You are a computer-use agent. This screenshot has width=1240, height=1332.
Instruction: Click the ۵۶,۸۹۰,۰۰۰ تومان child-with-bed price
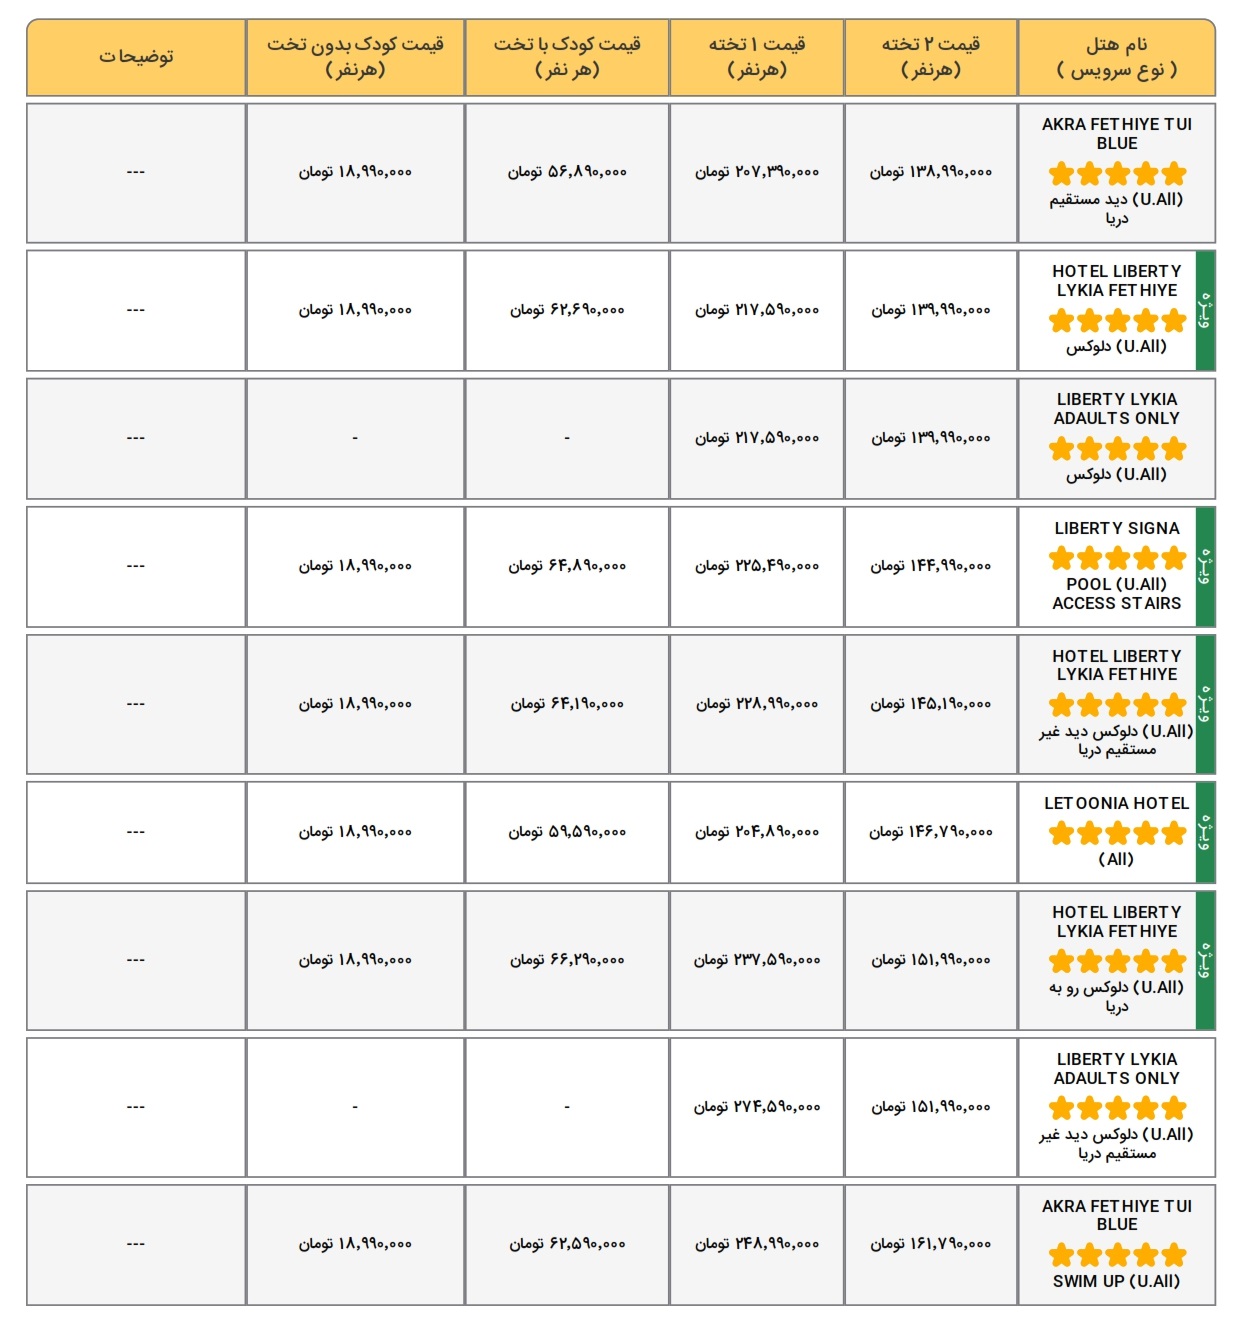click(x=567, y=172)
